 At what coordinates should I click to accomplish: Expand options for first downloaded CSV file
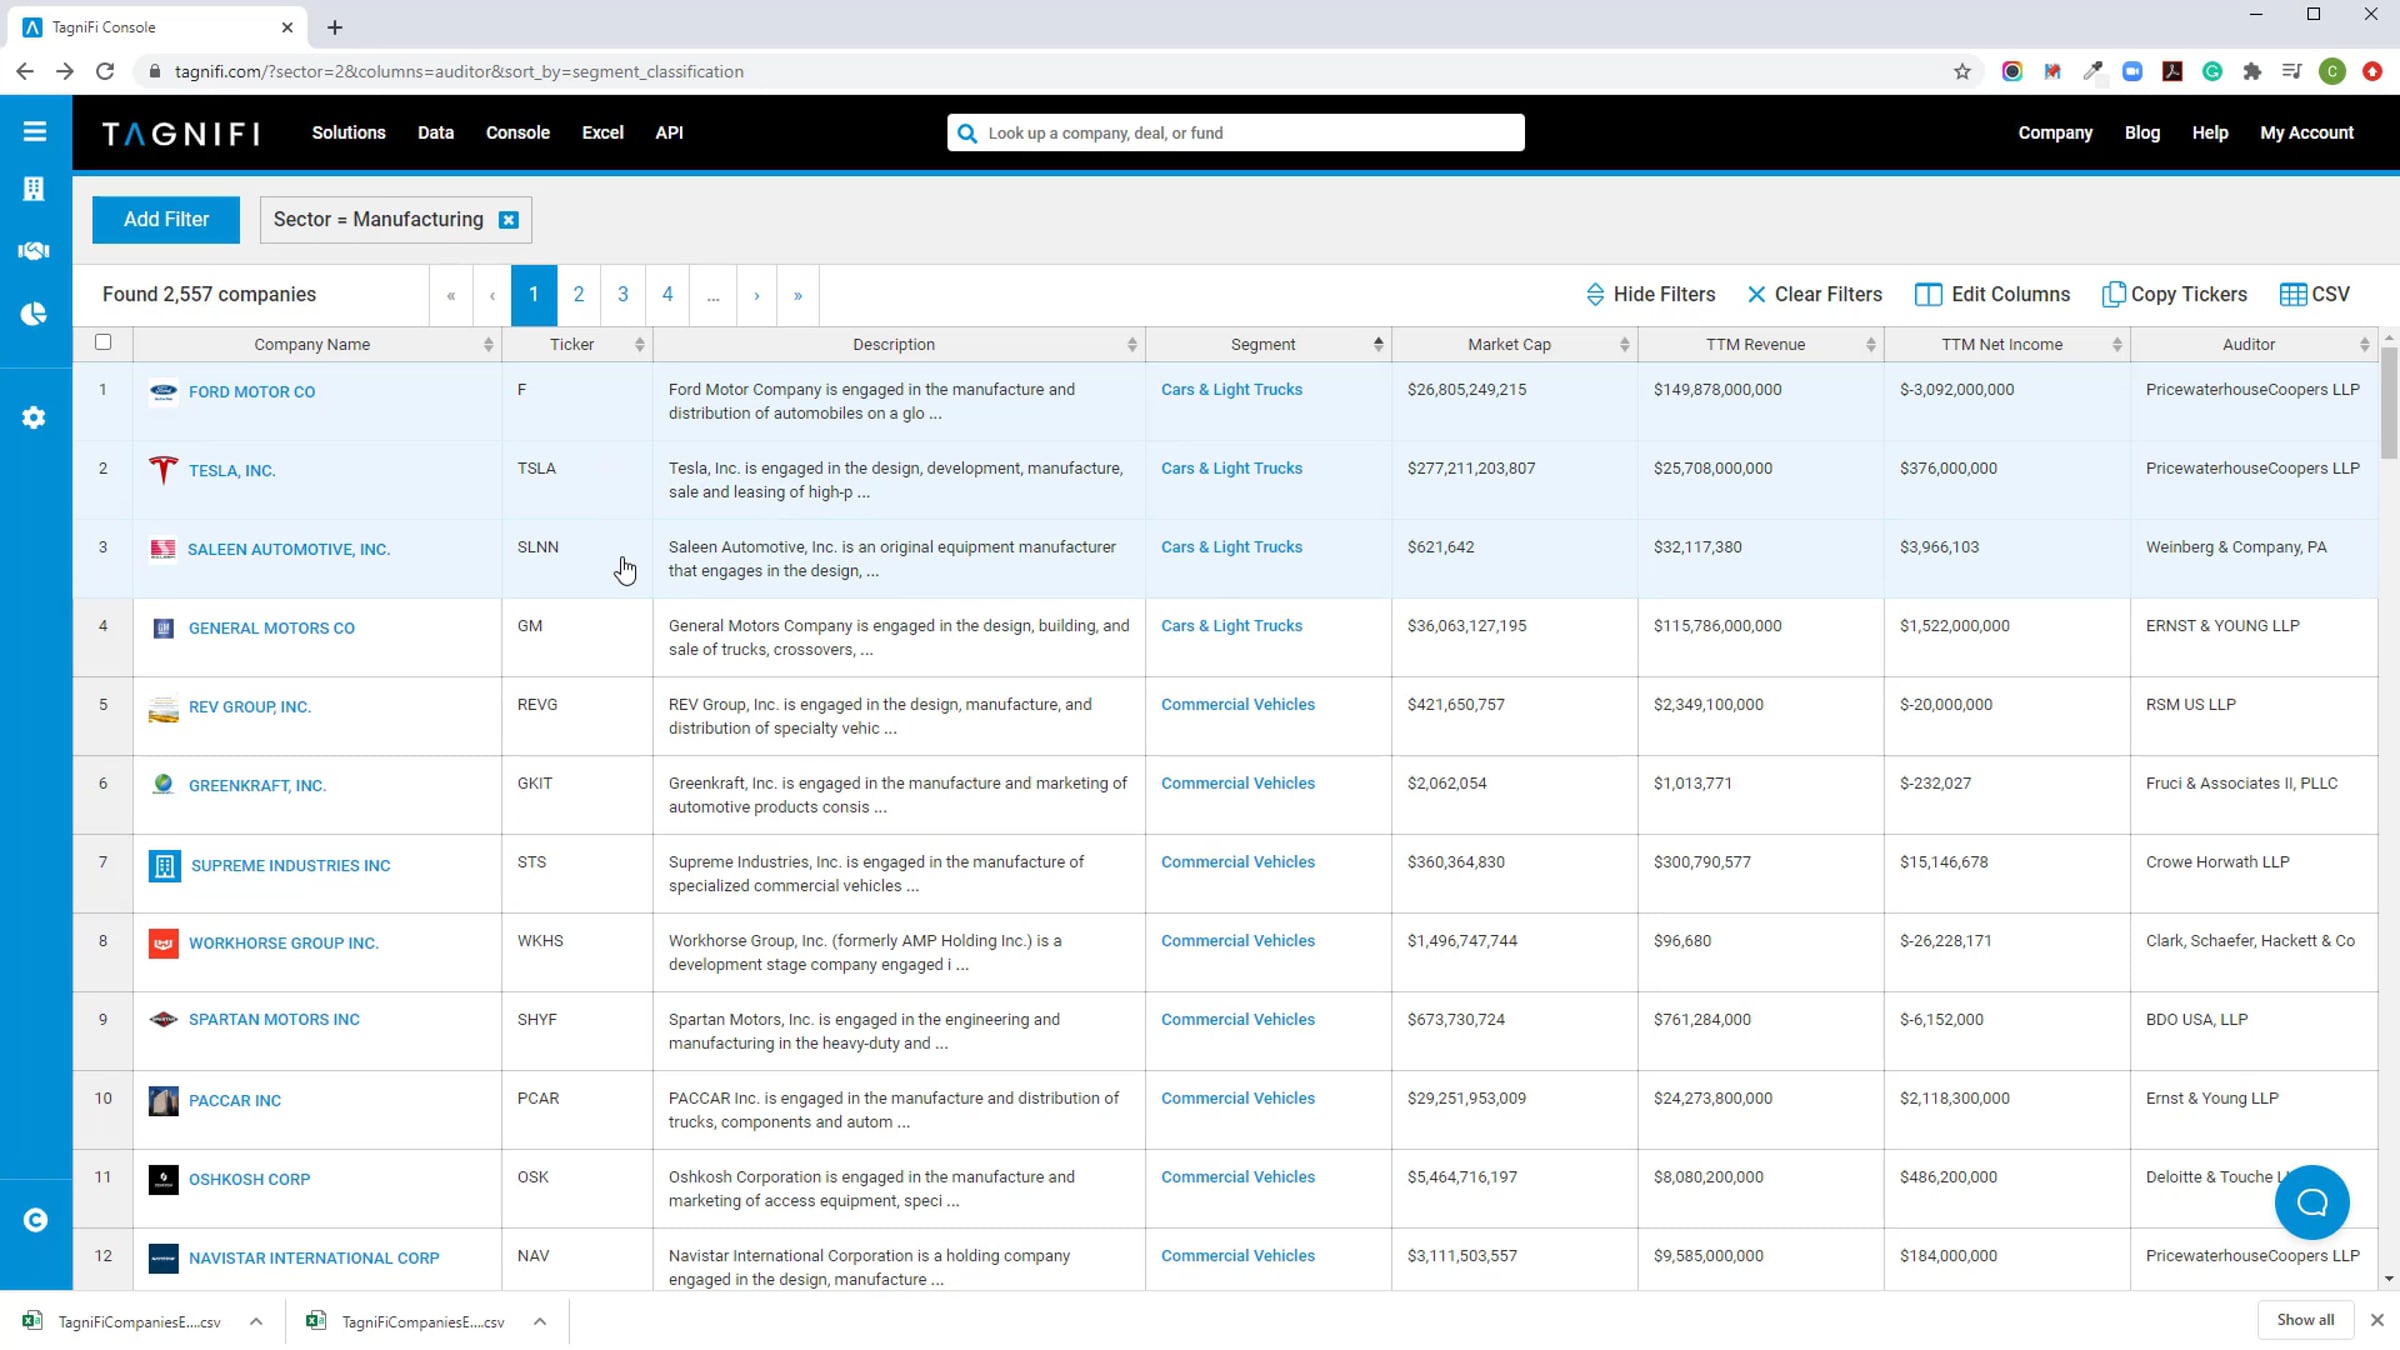(x=256, y=1321)
